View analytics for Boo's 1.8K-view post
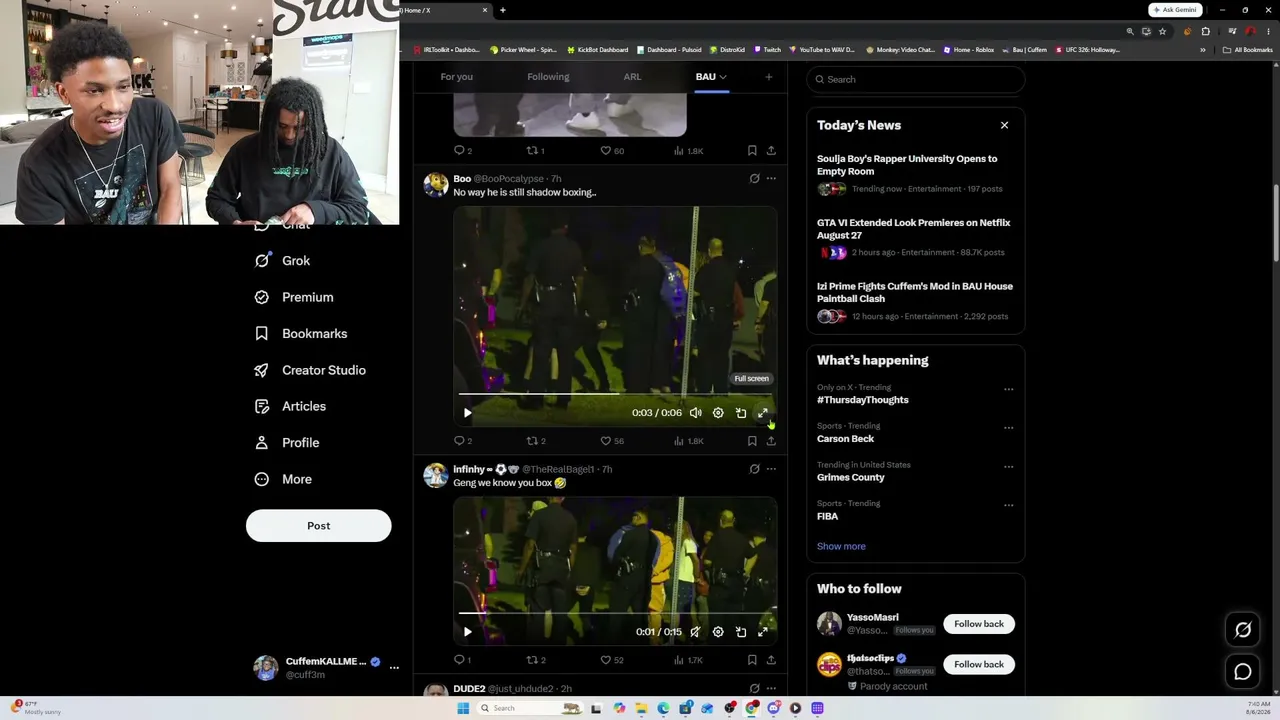Screen dimensions: 1280x720 point(688,441)
